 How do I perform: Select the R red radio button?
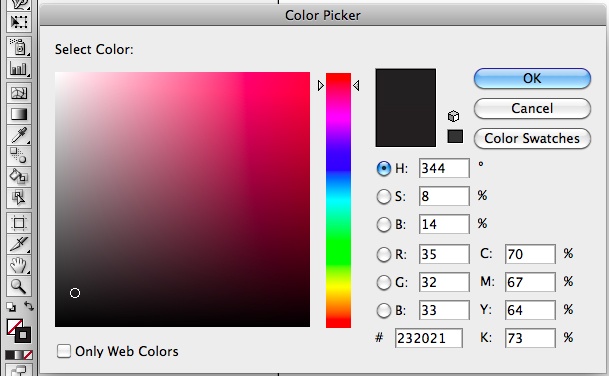[384, 254]
